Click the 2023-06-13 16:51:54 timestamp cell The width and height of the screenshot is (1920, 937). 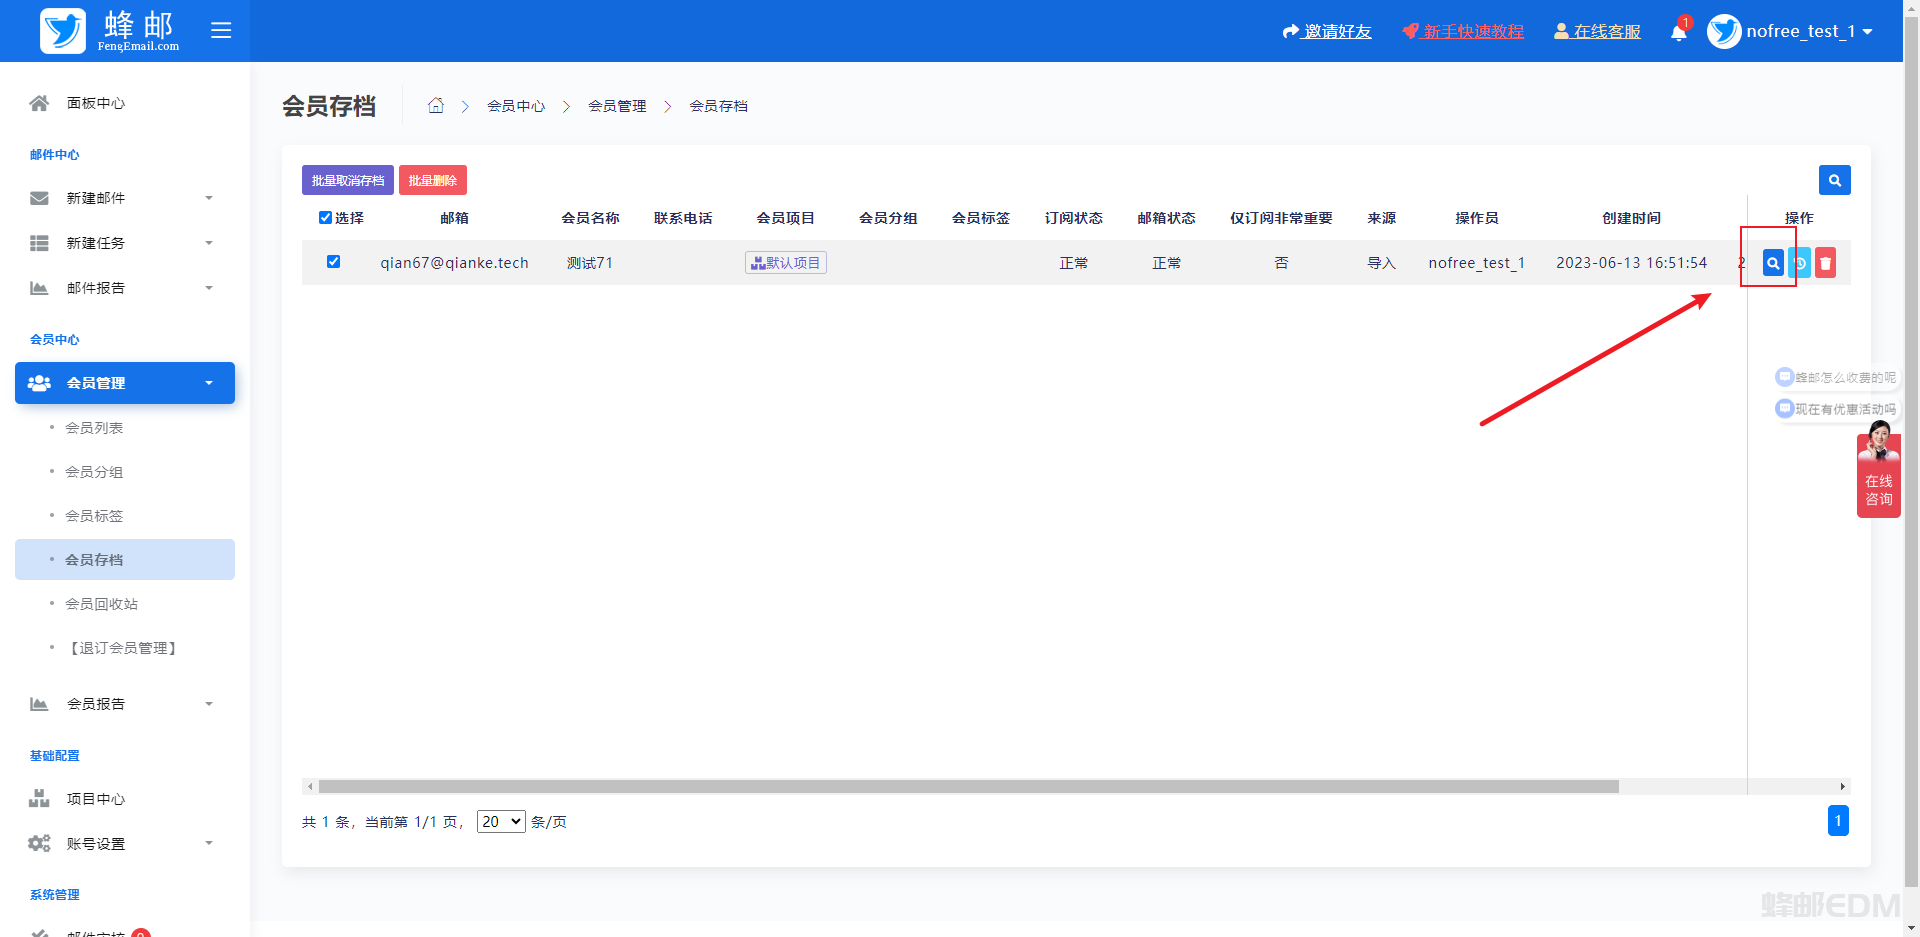coord(1631,263)
